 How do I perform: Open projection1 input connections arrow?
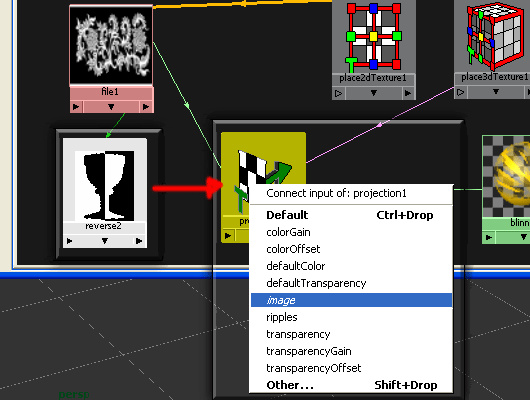228,236
